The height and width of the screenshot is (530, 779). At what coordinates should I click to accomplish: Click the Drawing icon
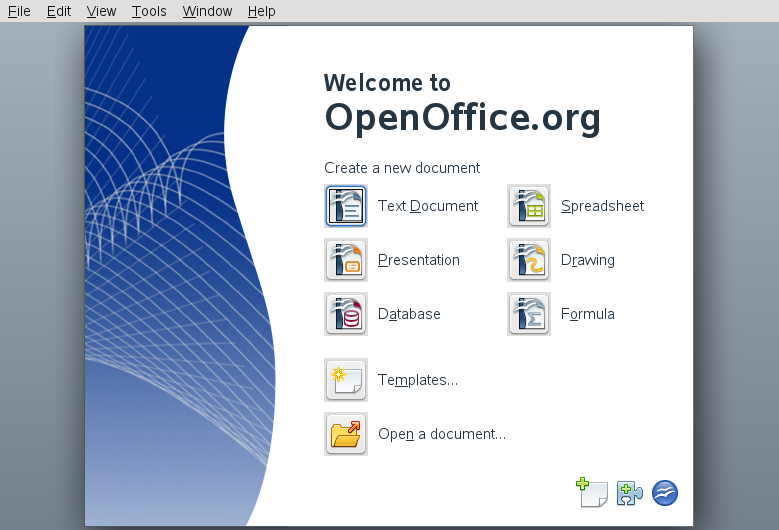click(529, 260)
